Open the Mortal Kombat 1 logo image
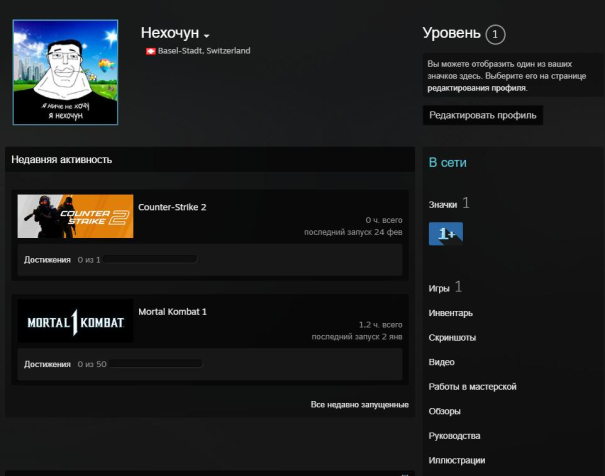The width and height of the screenshot is (605, 476). tap(75, 322)
